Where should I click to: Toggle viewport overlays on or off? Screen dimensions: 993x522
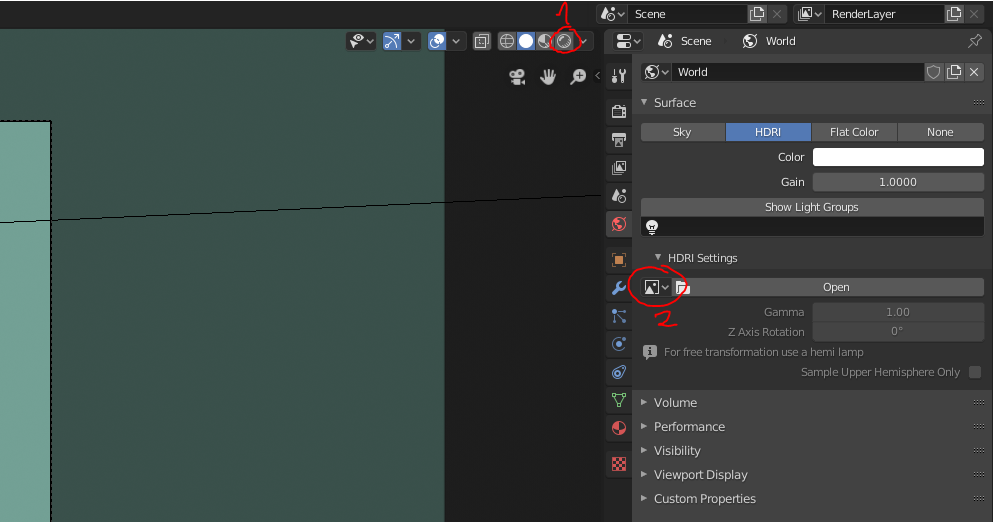[437, 41]
